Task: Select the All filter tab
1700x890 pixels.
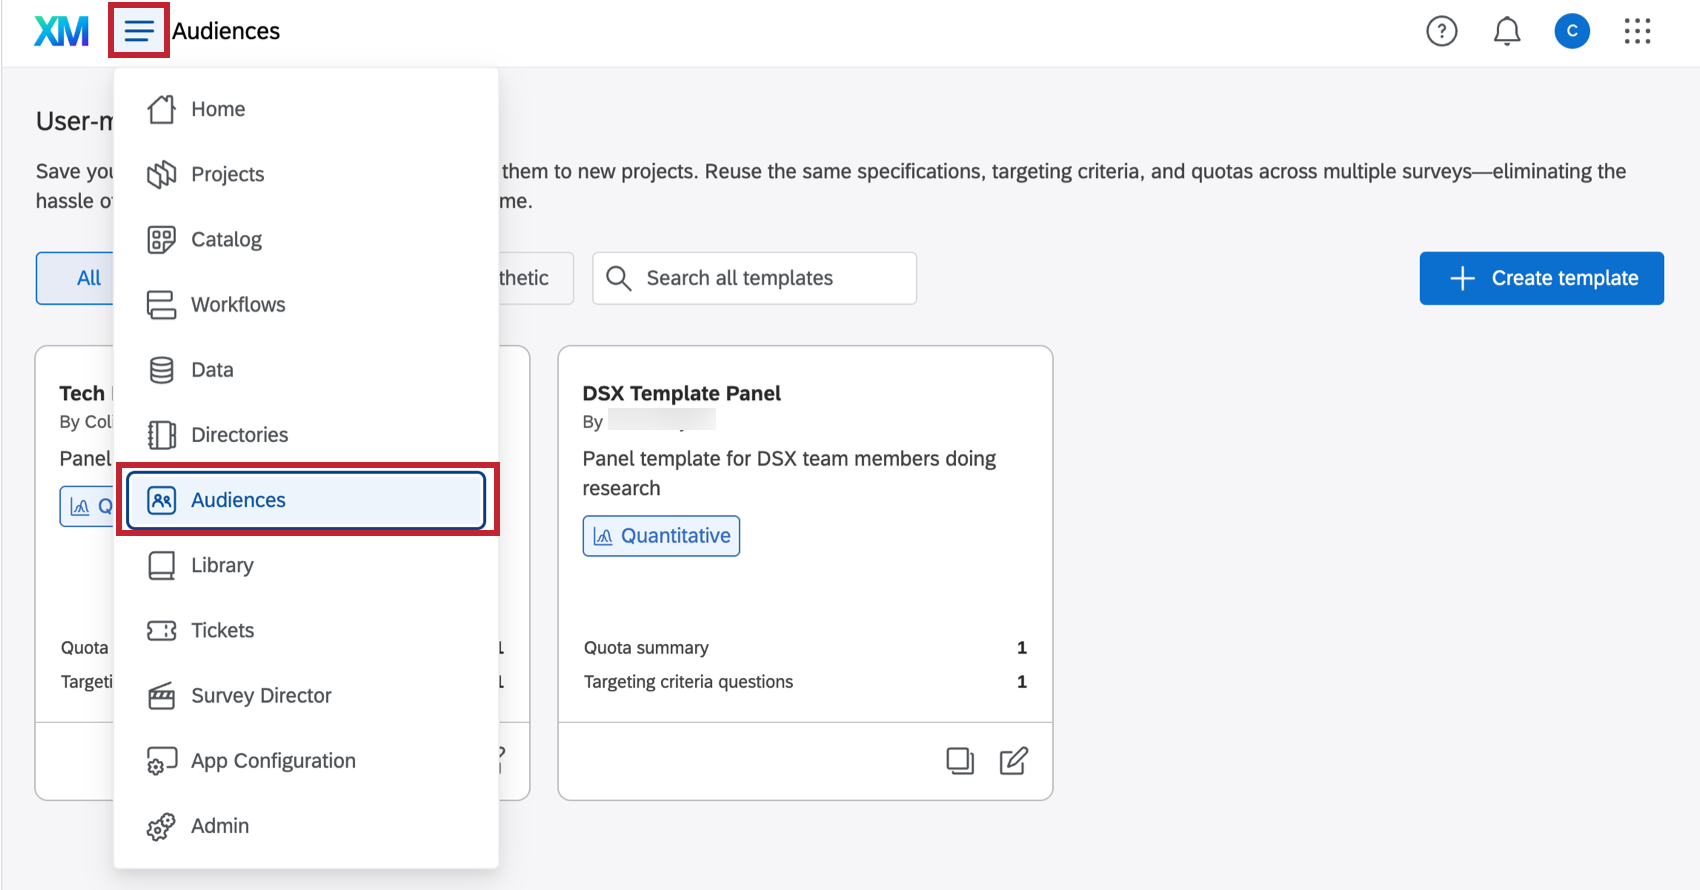Action: point(76,278)
